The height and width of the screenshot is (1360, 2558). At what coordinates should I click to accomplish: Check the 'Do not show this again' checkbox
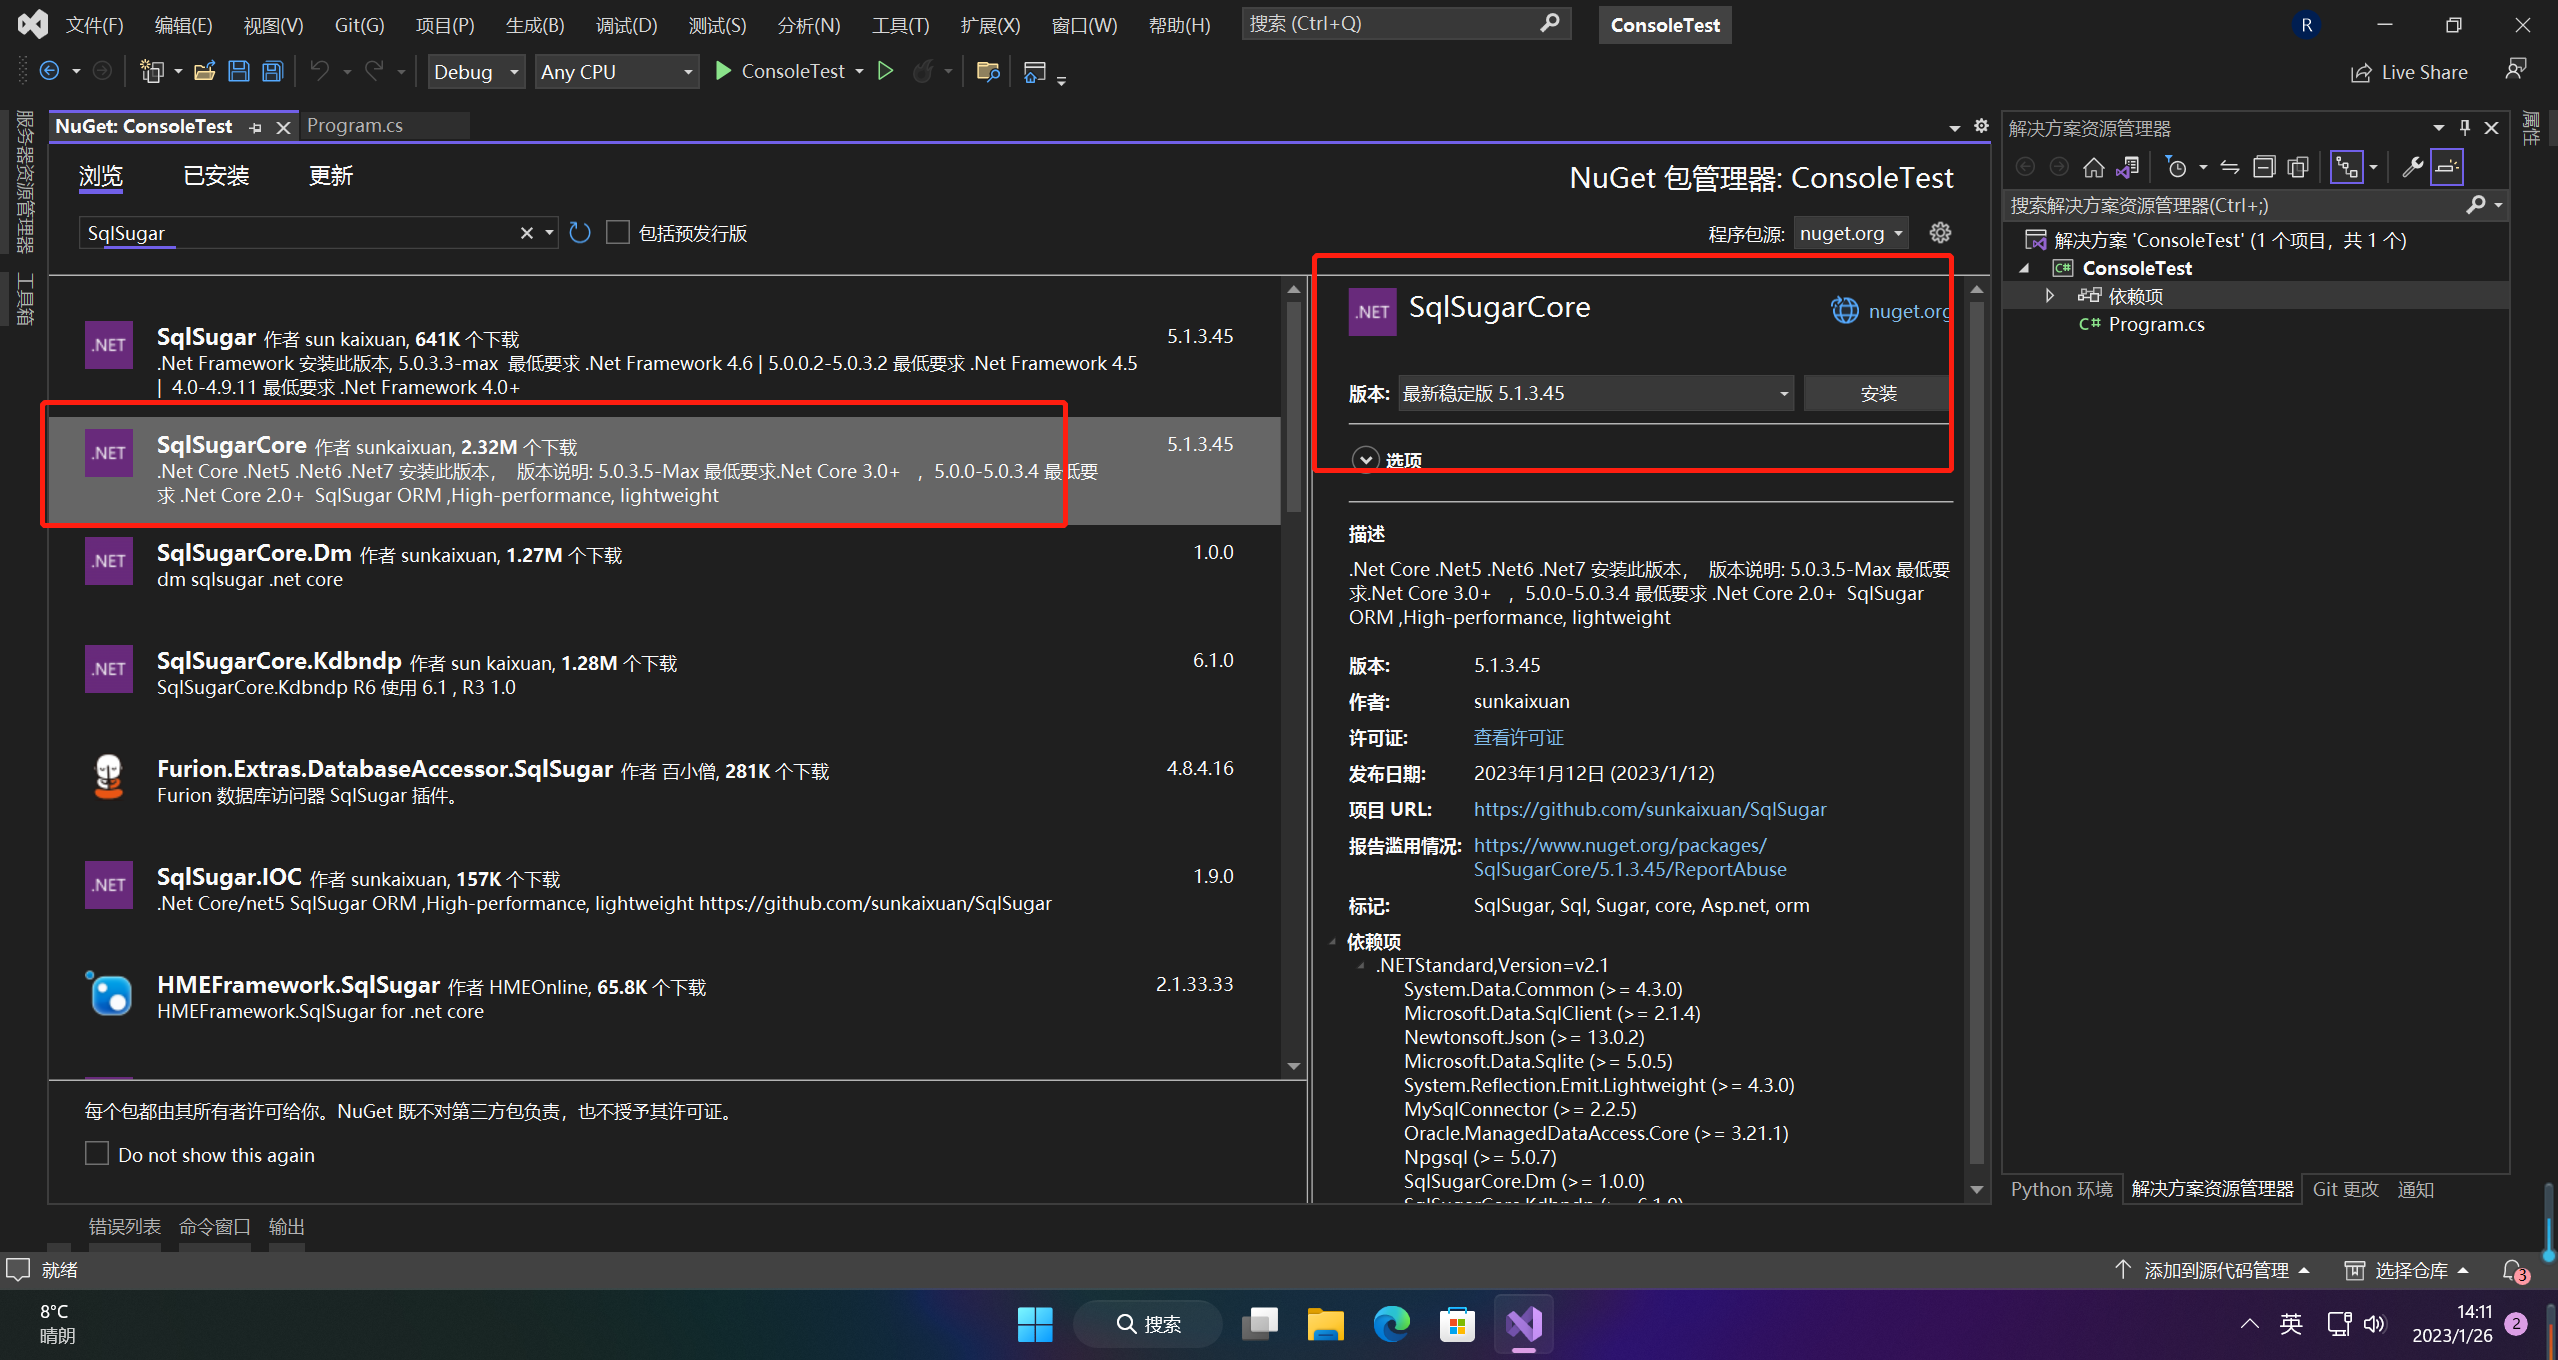pos(95,1155)
